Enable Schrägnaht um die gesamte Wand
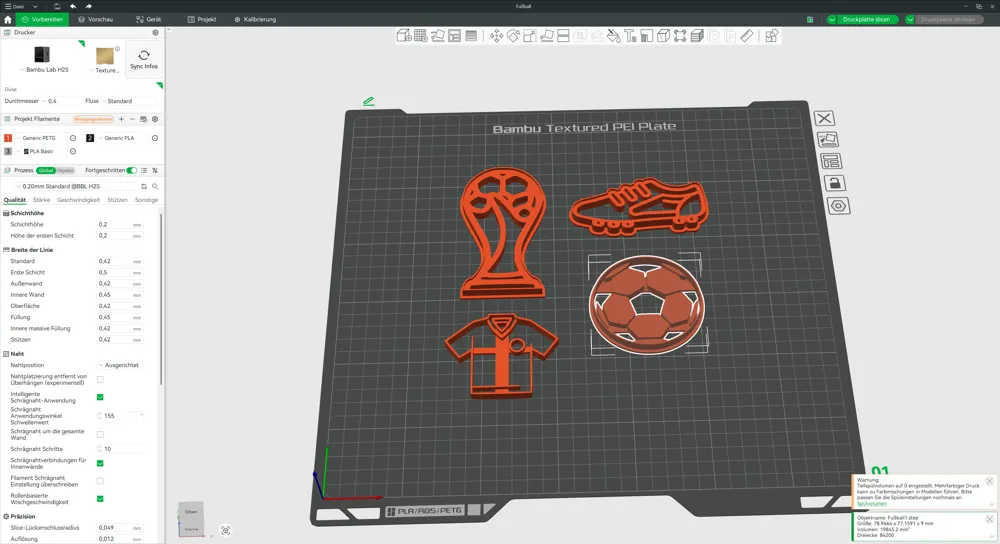The width and height of the screenshot is (1000, 544). coord(100,434)
